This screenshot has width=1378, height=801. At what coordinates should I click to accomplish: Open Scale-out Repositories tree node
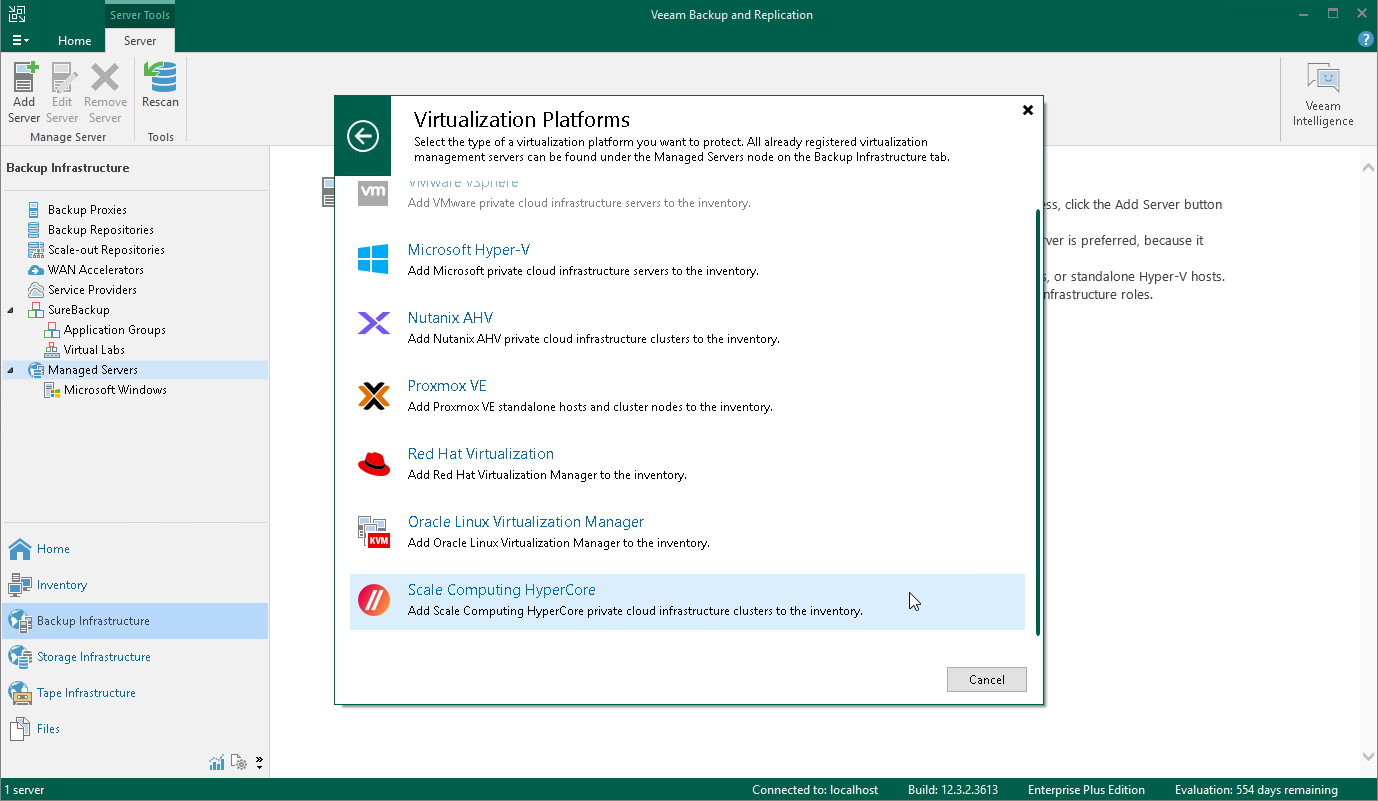click(x=106, y=250)
